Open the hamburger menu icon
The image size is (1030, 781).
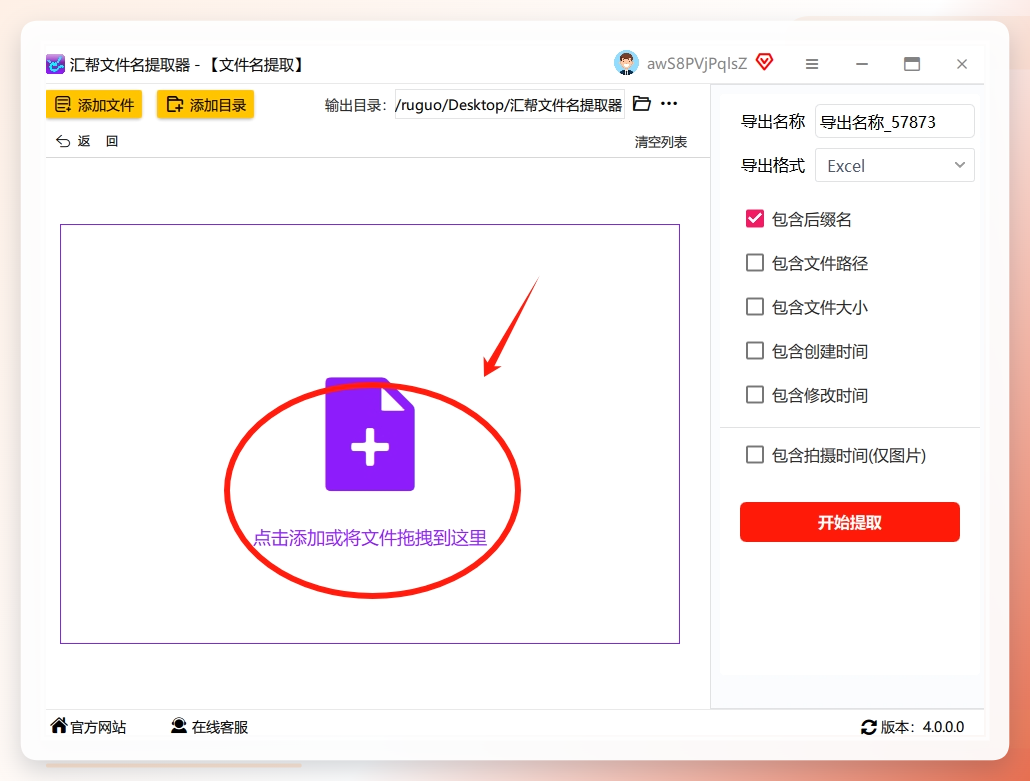point(812,64)
